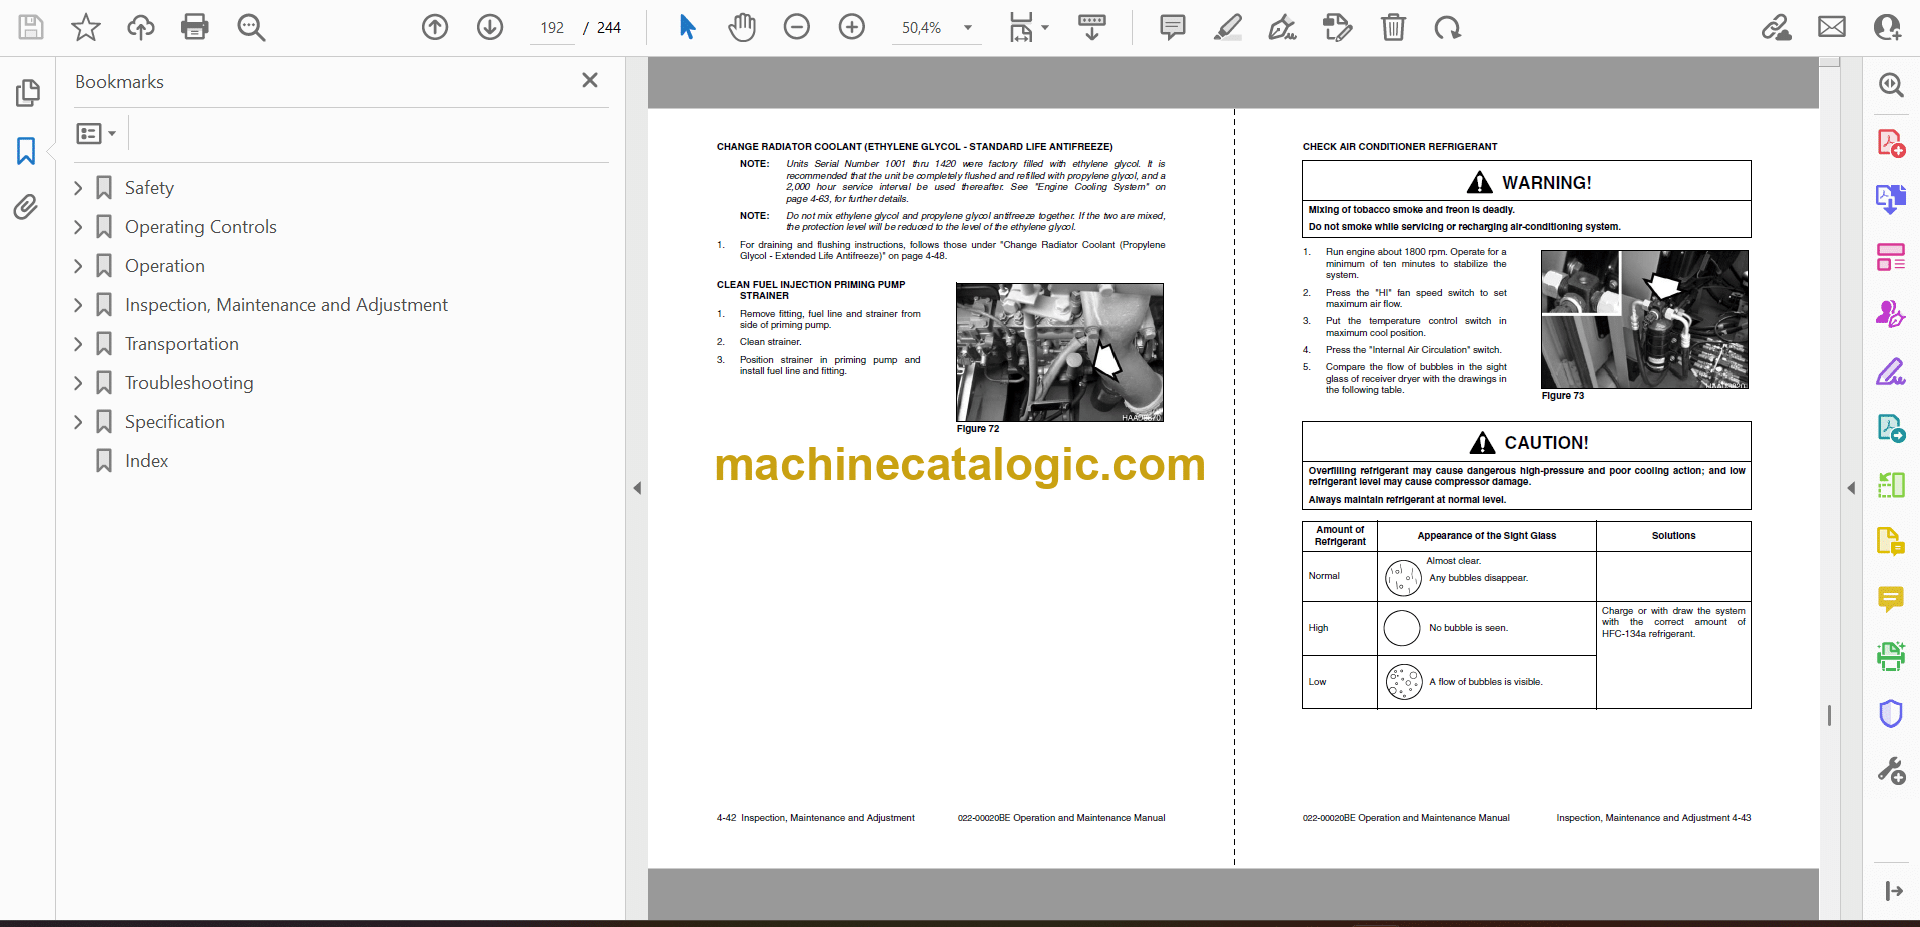Open the attachments paperclip panel

click(x=26, y=207)
